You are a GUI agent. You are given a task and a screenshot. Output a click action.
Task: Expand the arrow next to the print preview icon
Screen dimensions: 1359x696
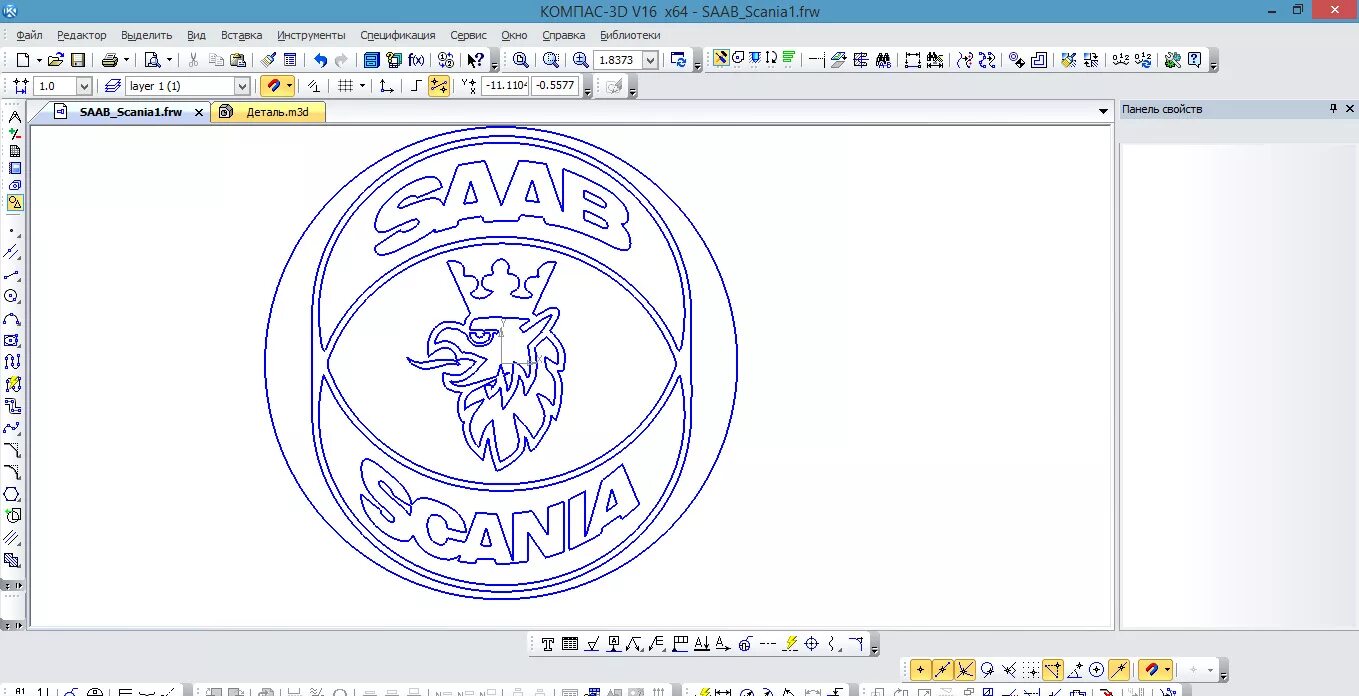(169, 60)
